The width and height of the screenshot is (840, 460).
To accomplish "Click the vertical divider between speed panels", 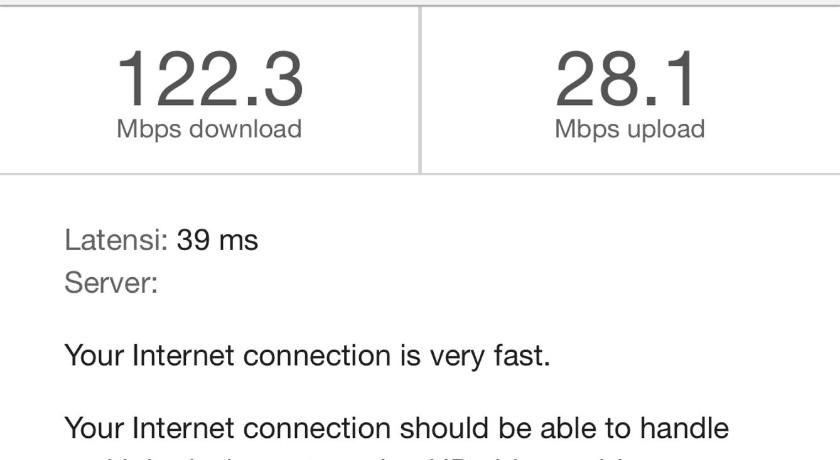I will (420, 90).
